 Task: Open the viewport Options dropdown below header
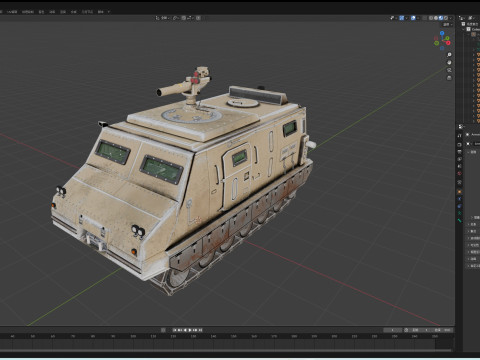pyautogui.click(x=447, y=25)
